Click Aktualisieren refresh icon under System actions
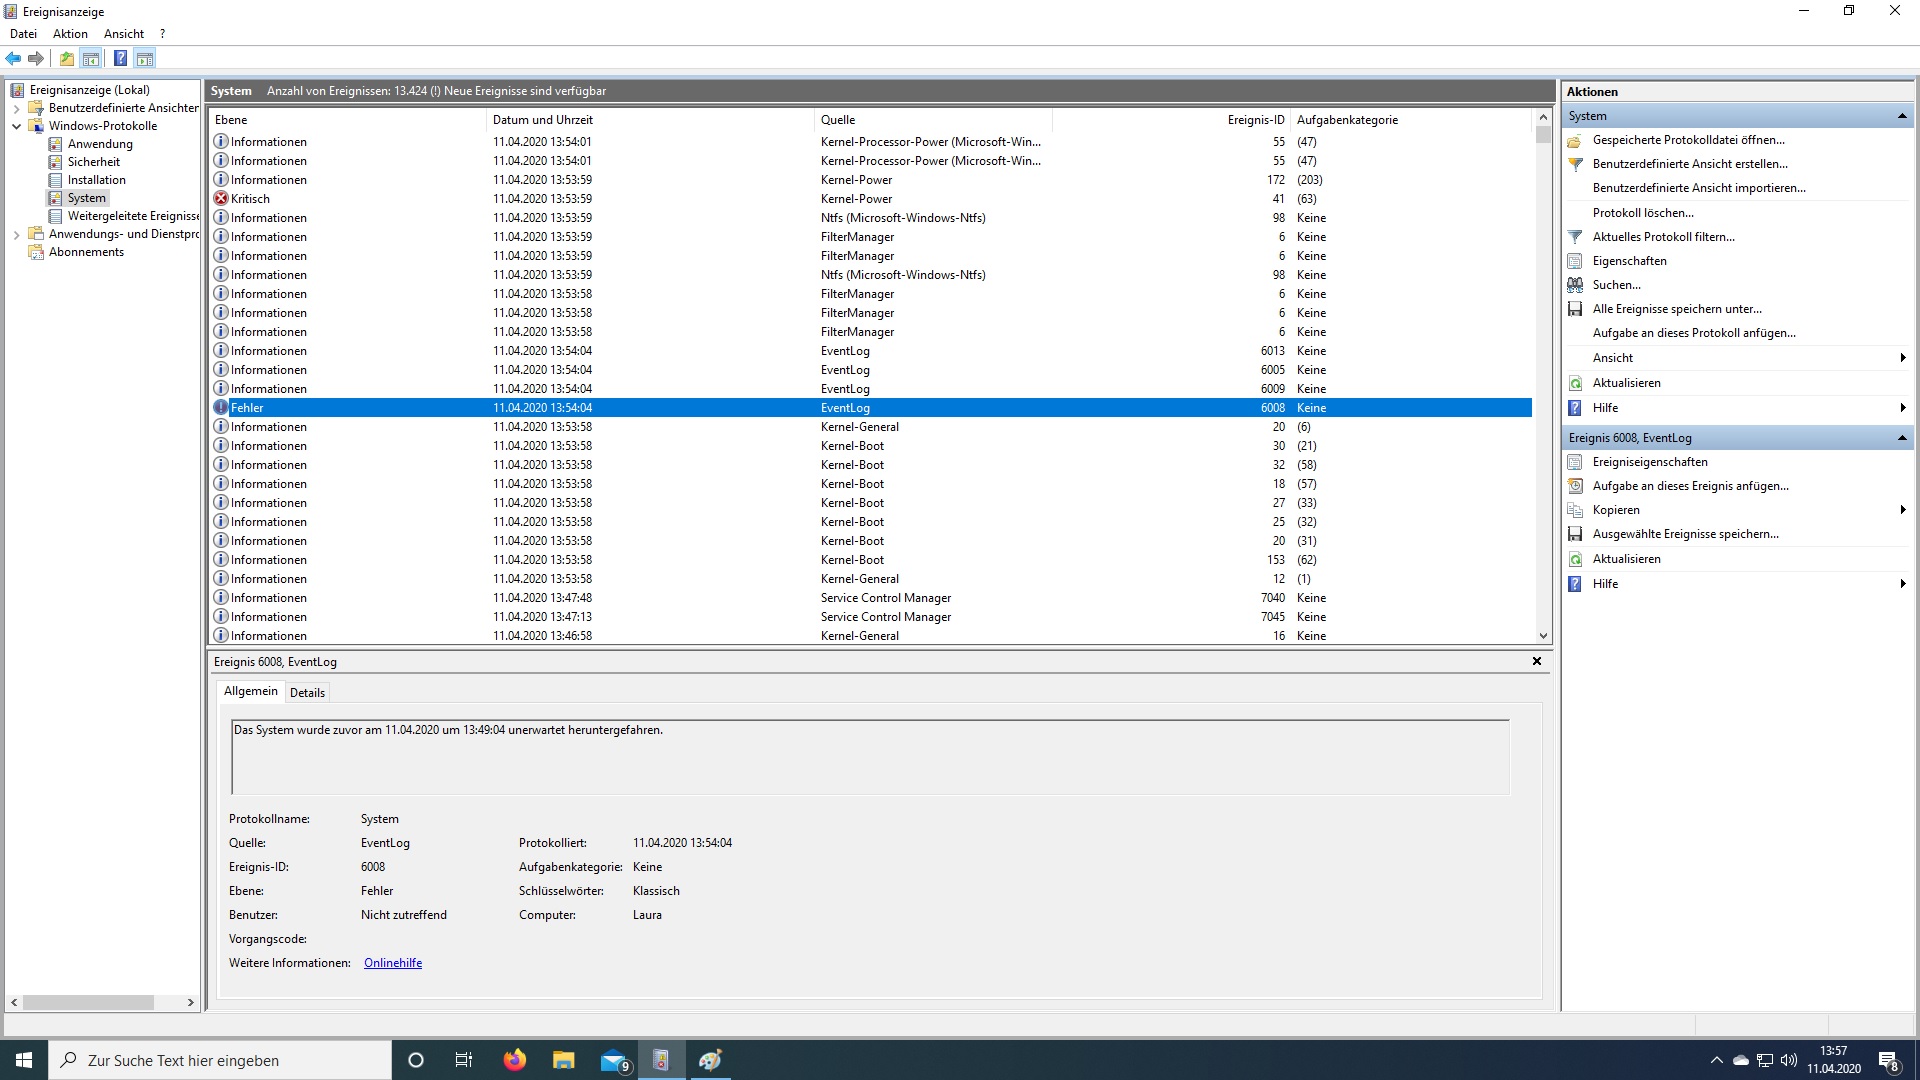The width and height of the screenshot is (1920, 1080). (x=1575, y=383)
